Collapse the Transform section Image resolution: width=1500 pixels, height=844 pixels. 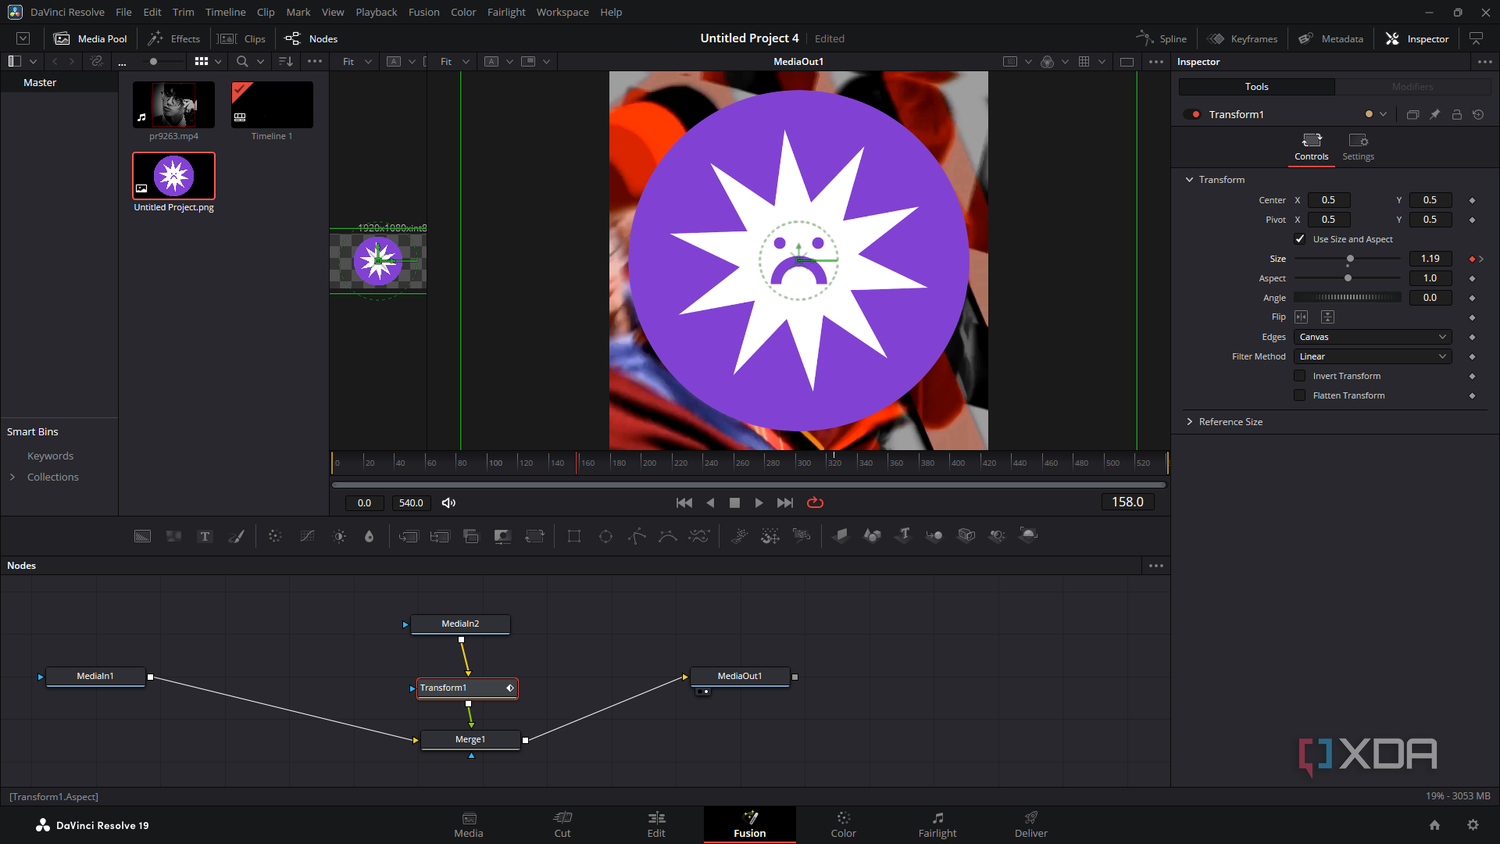(1189, 180)
